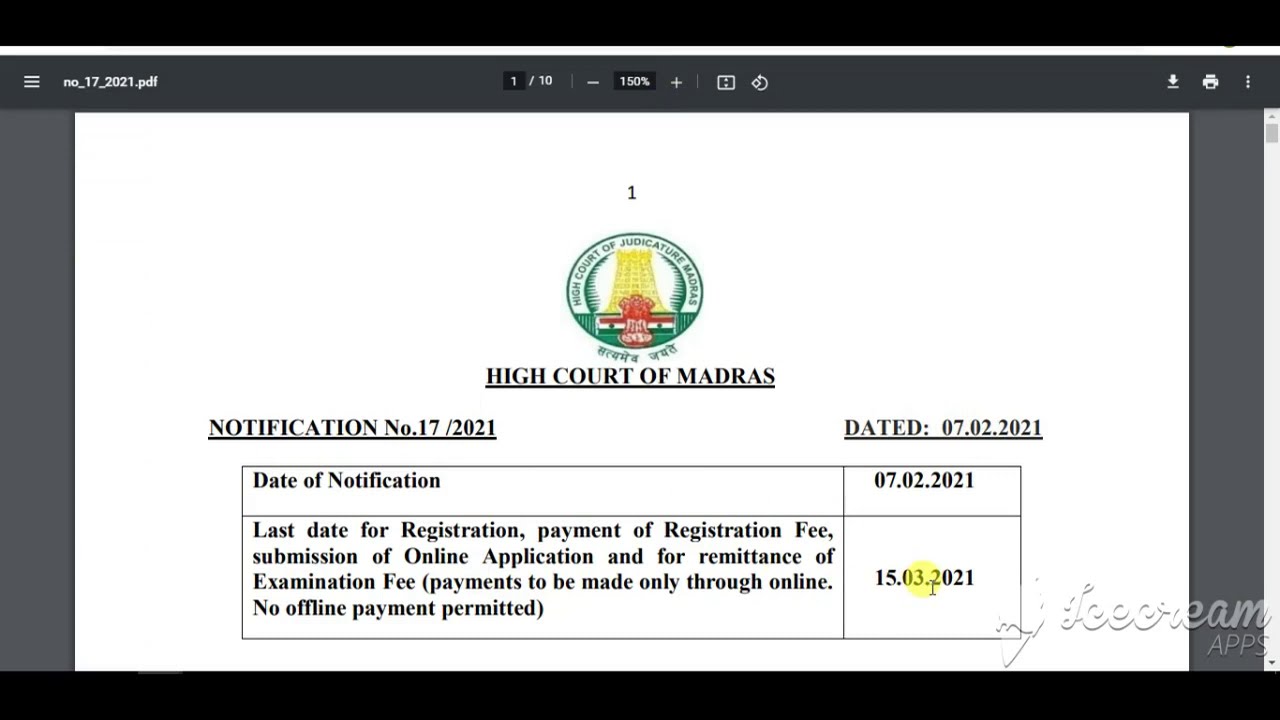Click the Date of Notification cell

point(542,491)
